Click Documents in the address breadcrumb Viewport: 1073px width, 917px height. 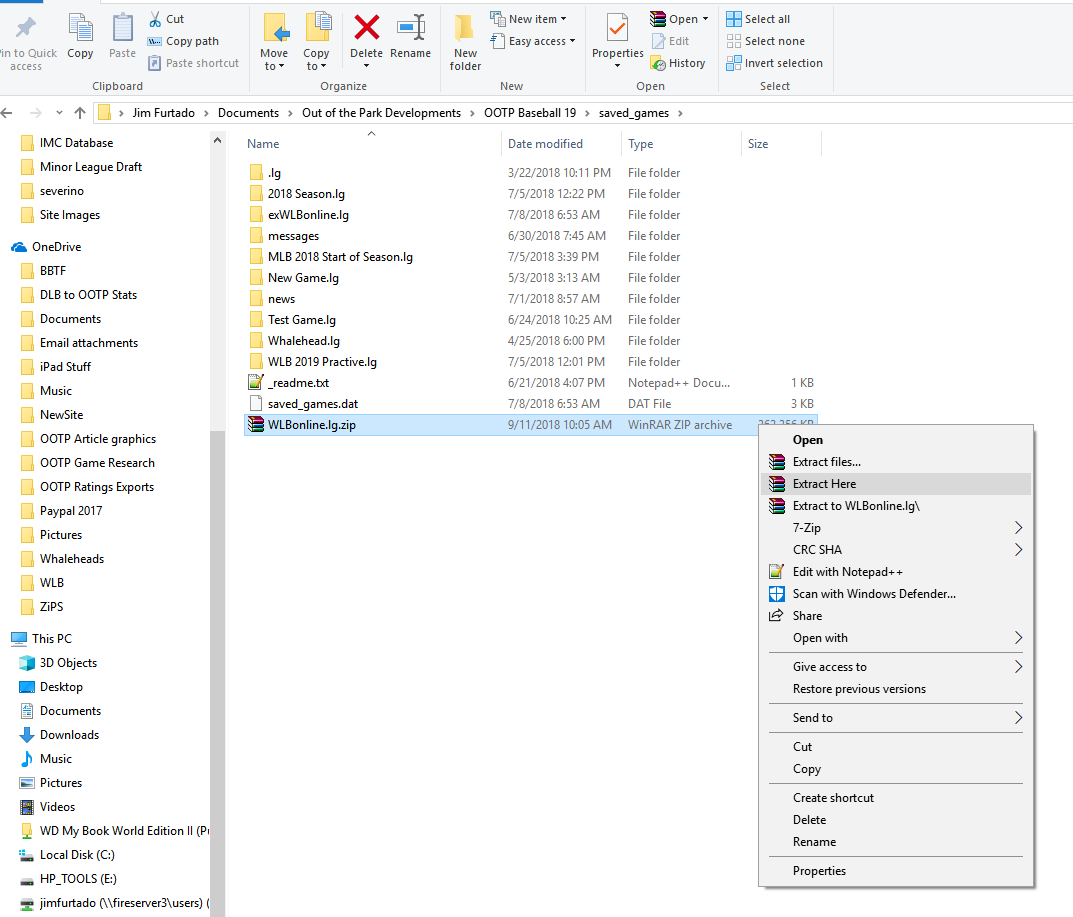coord(248,113)
